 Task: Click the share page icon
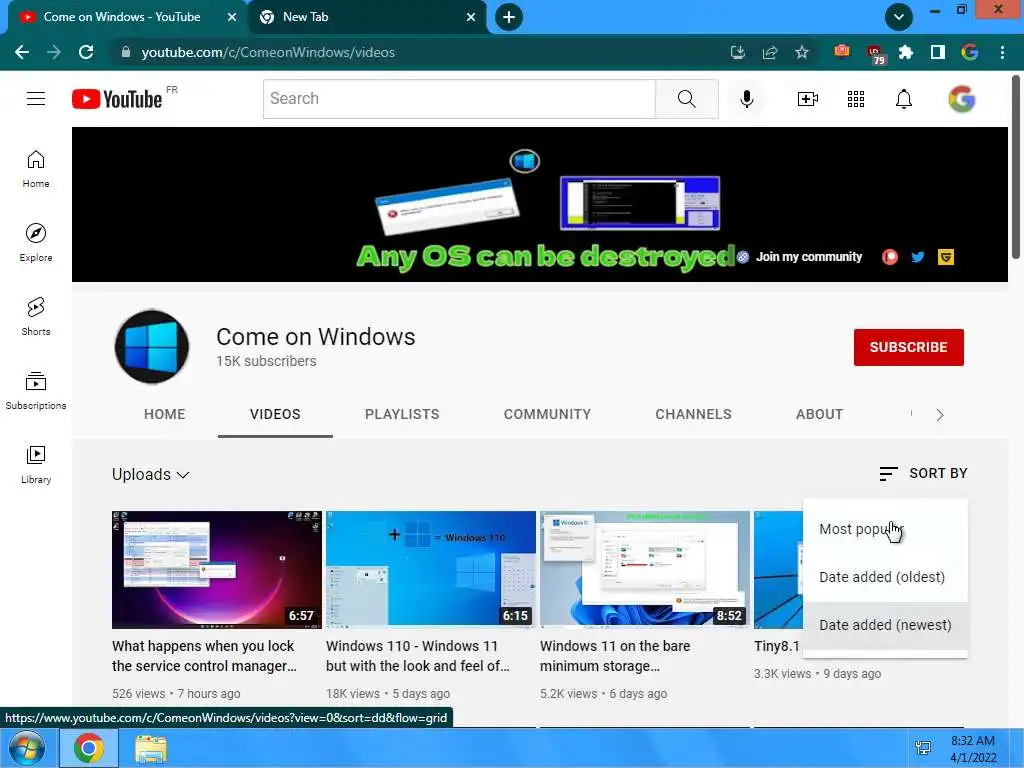770,52
